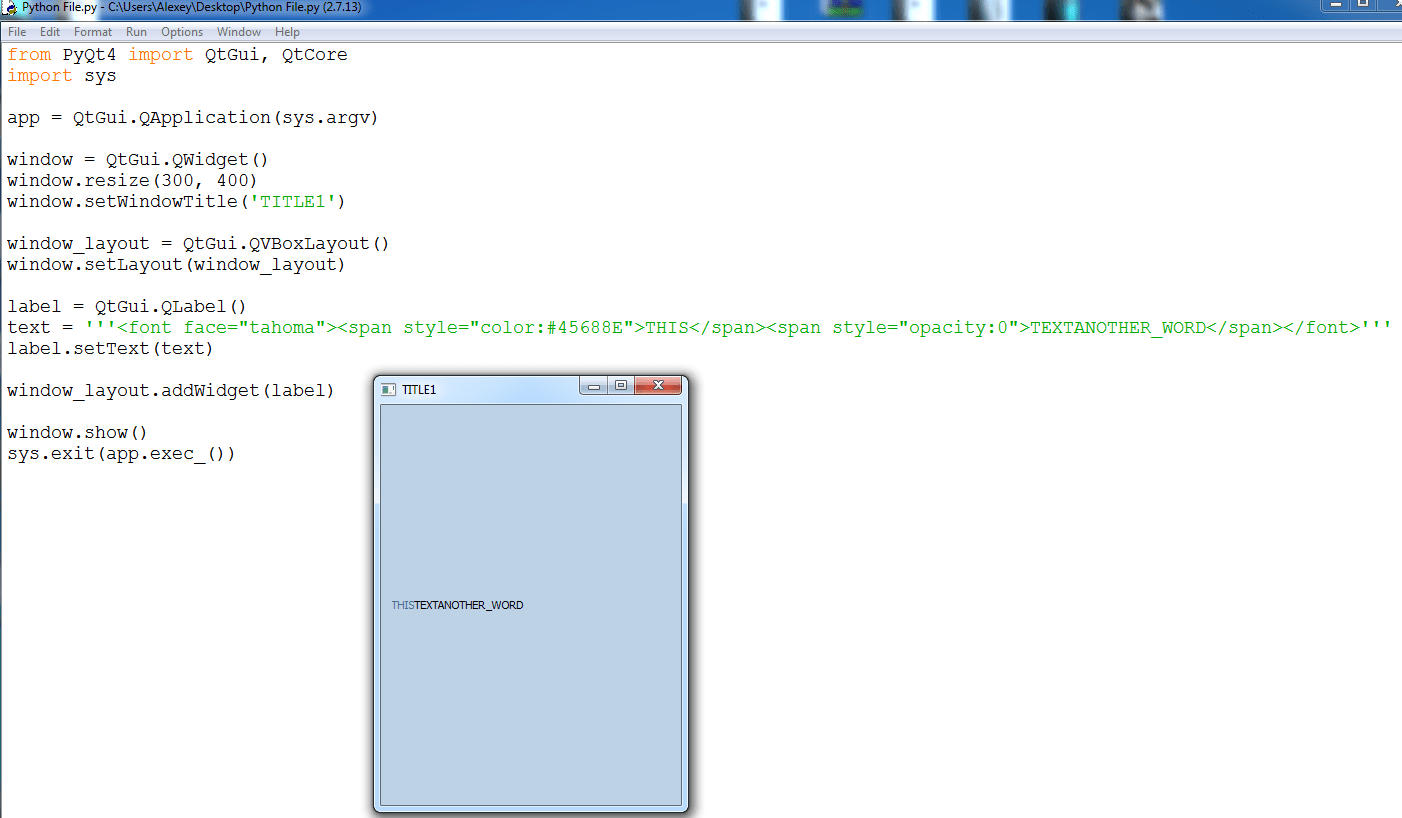Click the Python icon in IDLE's title bar
Image resolution: width=1402 pixels, height=818 pixels.
click(8, 8)
